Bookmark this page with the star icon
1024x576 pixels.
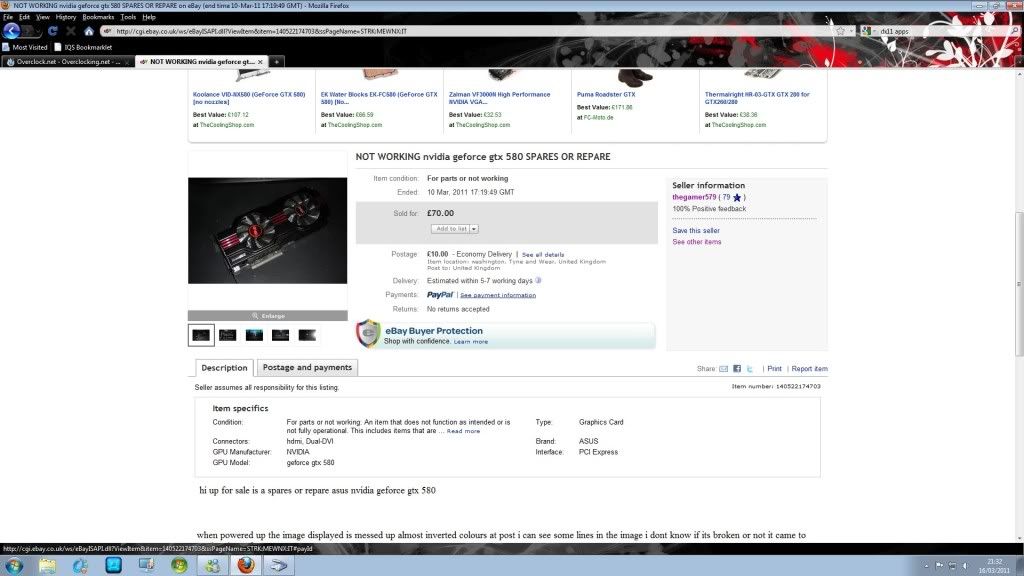(840, 31)
